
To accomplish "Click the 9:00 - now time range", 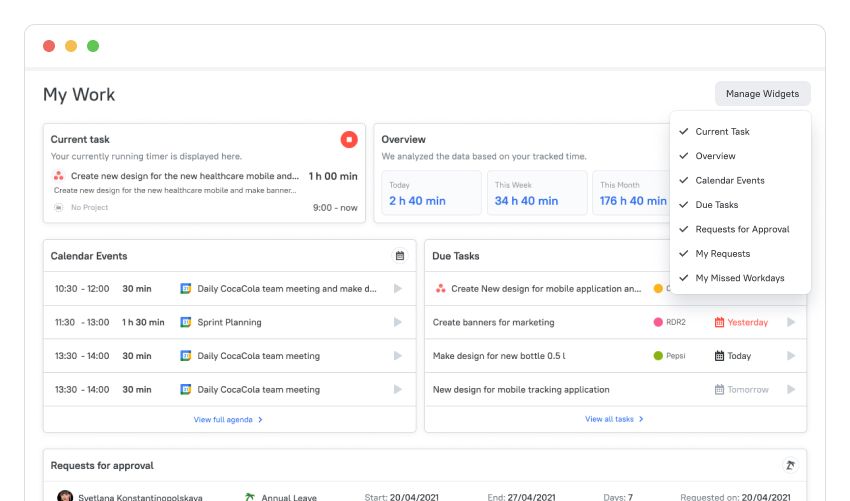I will tap(335, 207).
